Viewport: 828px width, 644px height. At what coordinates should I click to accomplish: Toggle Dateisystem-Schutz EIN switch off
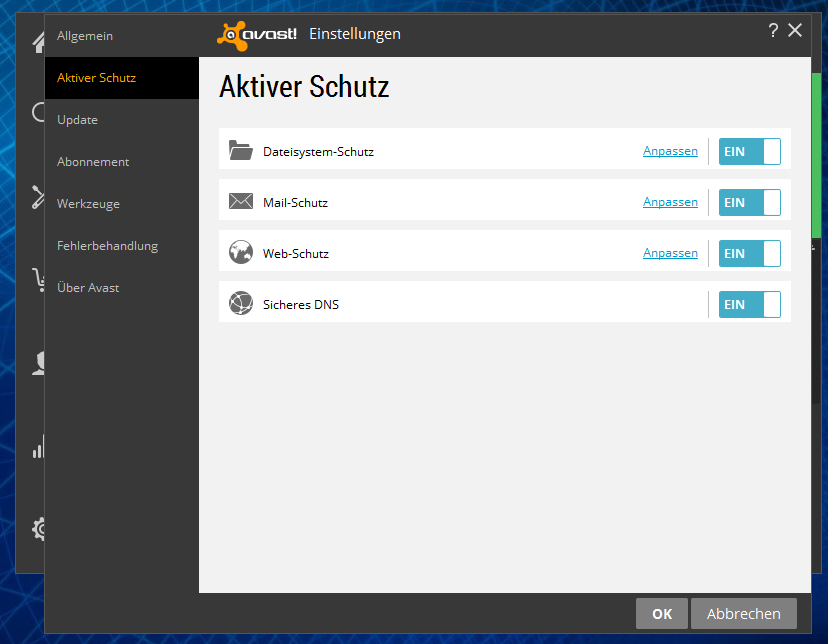click(x=749, y=151)
